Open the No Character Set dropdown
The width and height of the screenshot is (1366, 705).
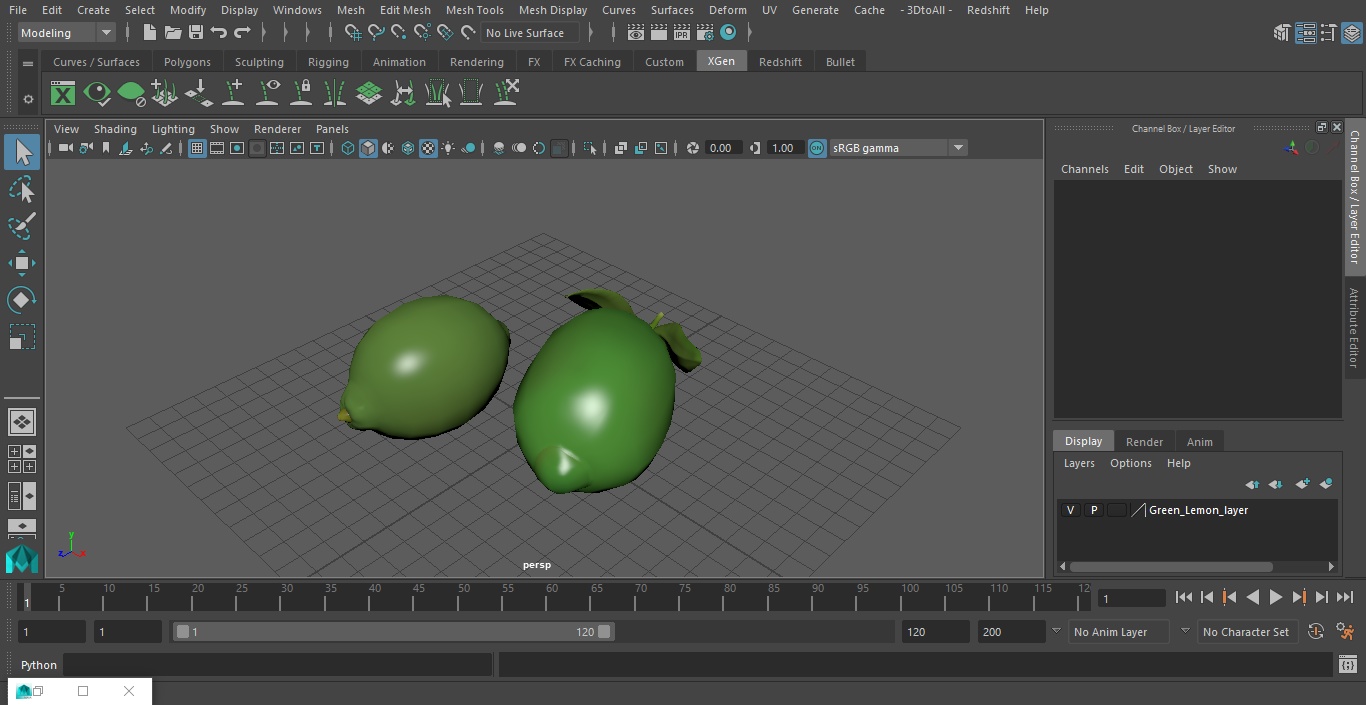pos(1246,632)
